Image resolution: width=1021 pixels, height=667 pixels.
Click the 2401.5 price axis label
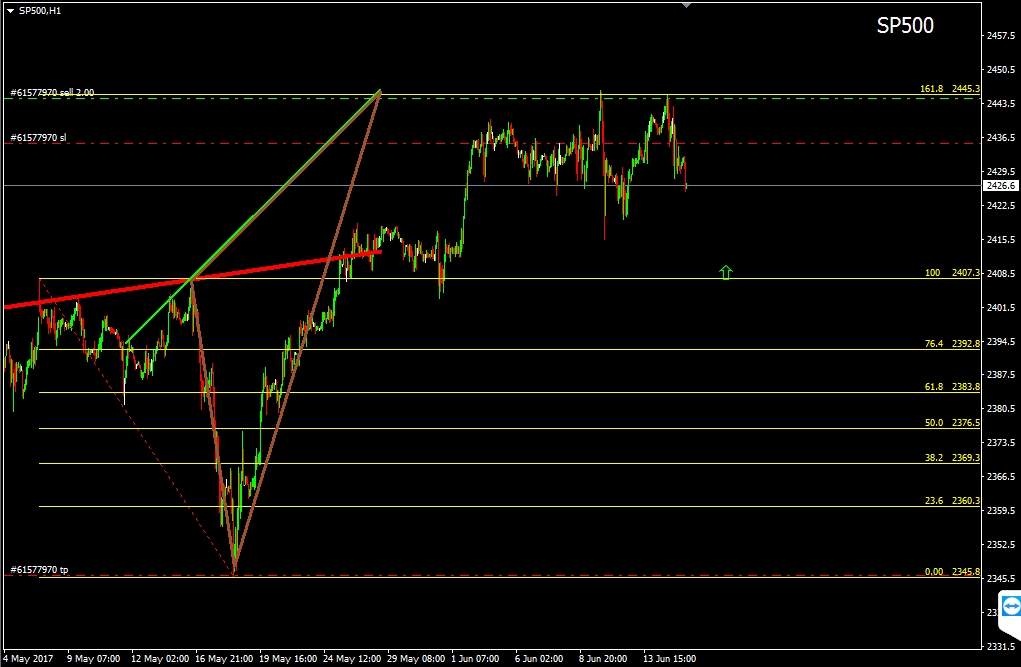(x=1001, y=307)
